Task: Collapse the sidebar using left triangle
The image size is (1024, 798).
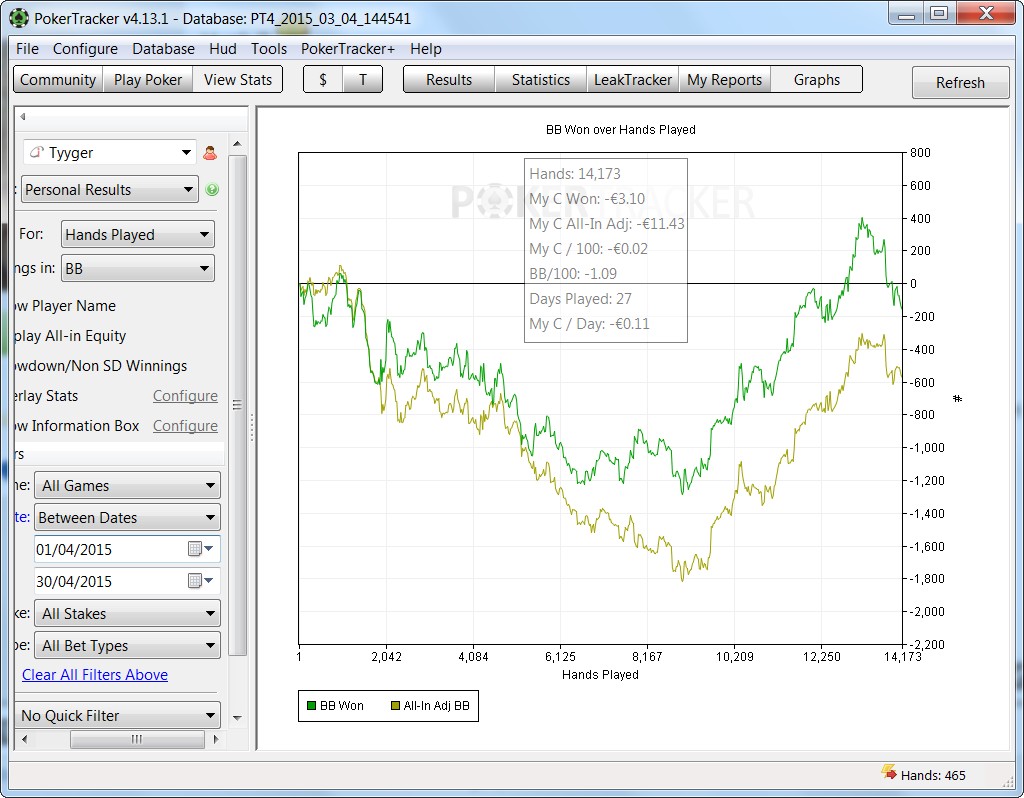Action: click(23, 117)
